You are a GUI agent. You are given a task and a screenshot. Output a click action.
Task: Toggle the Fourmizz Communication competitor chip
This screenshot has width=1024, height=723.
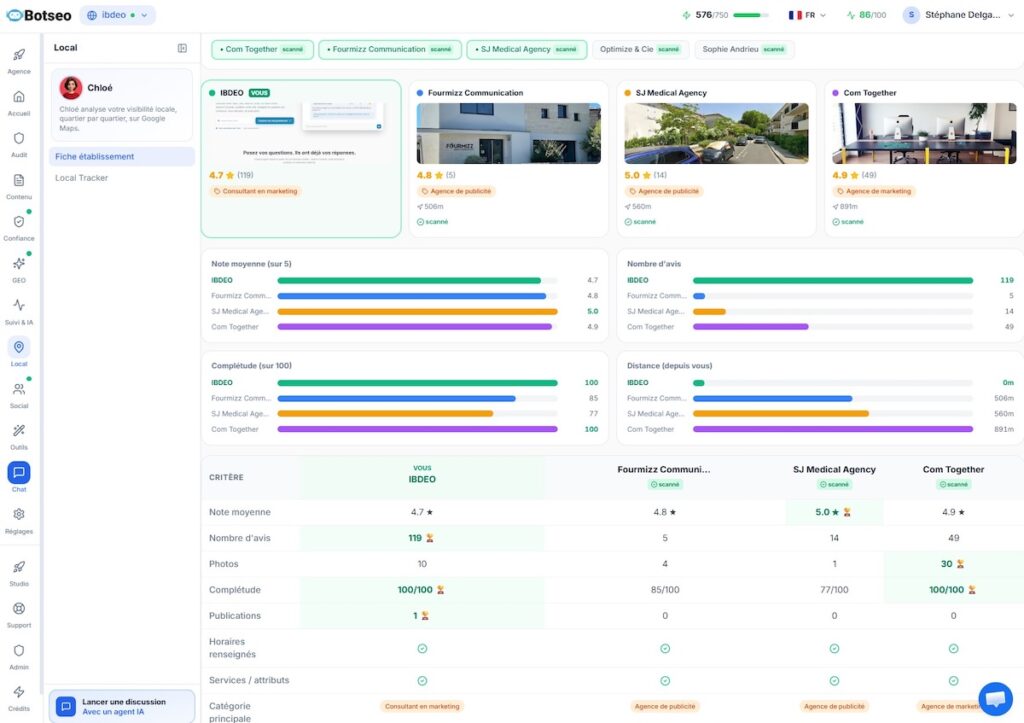coord(390,50)
